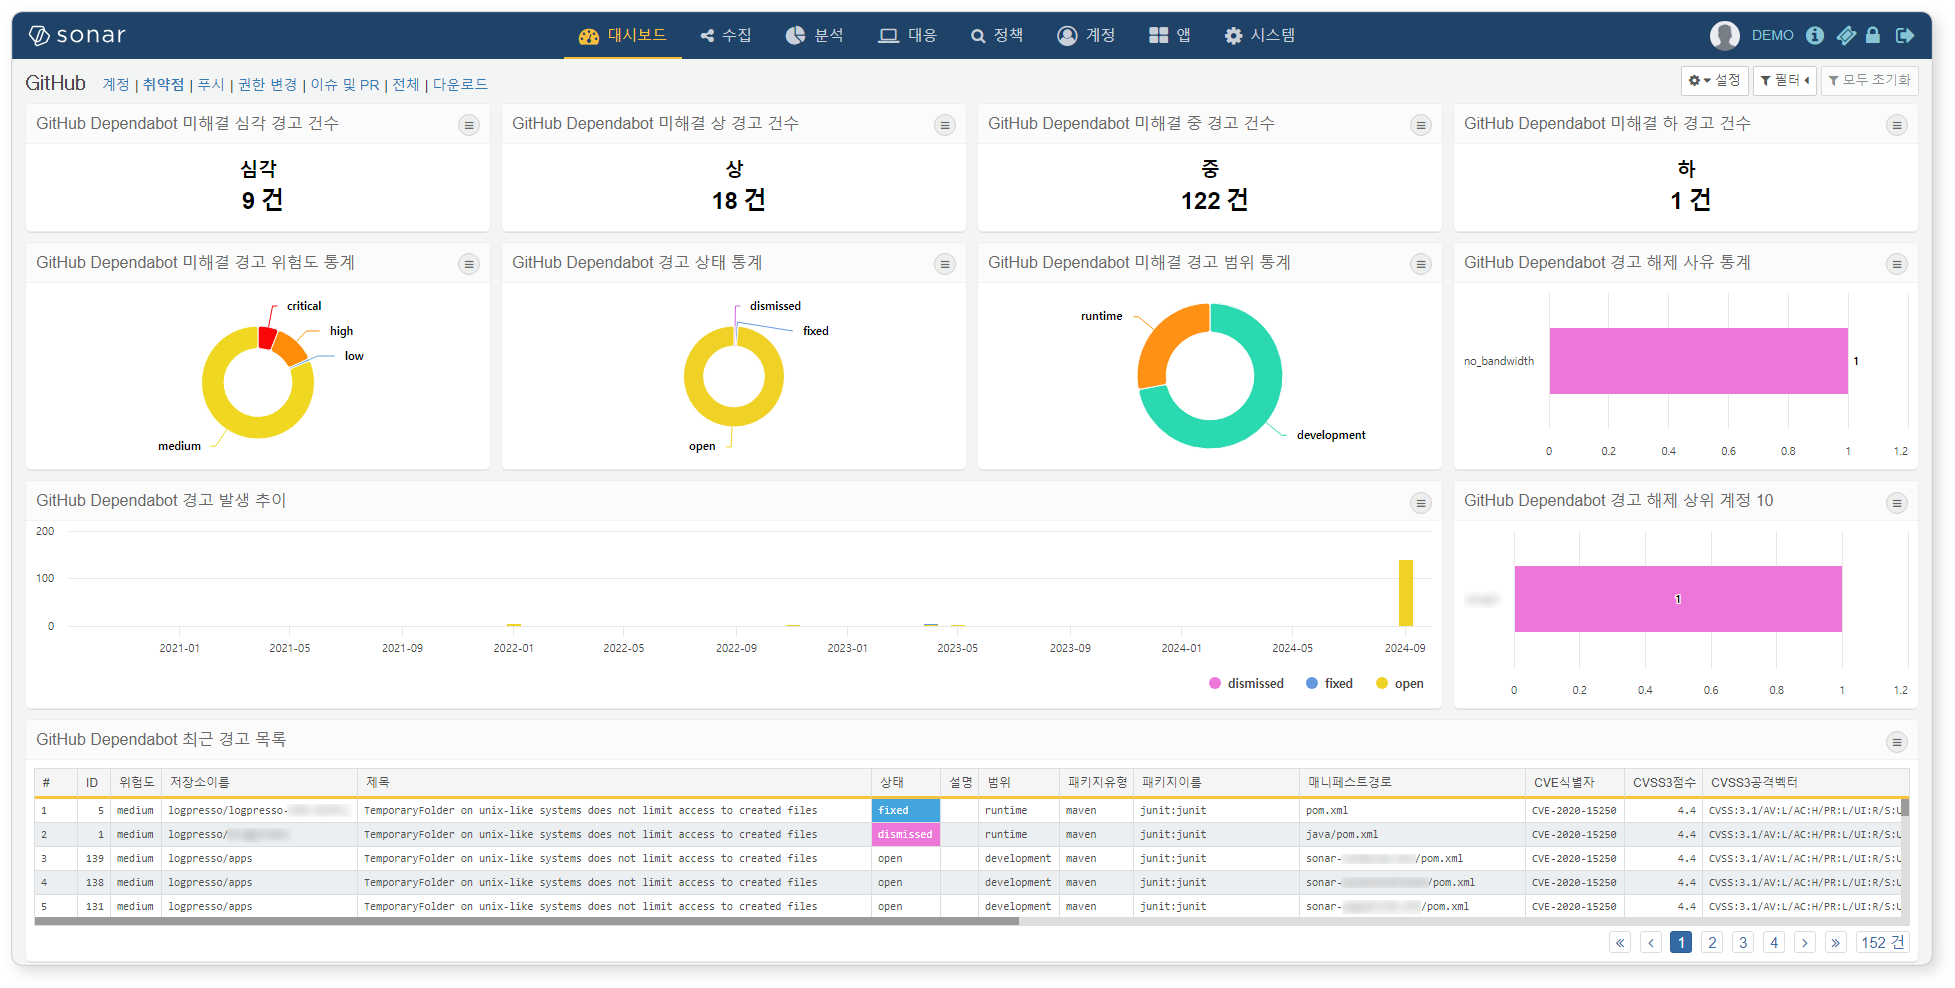Open menu of 중 경고 건수 widget
The width and height of the screenshot is (1955, 988).
click(1420, 125)
